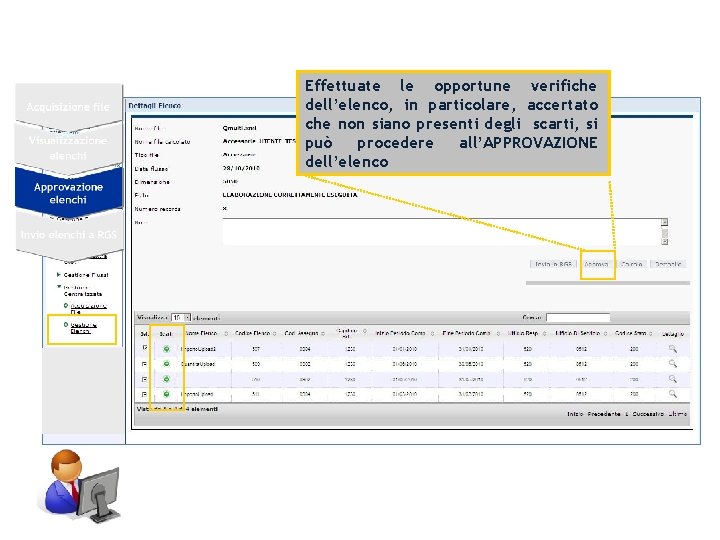Toggle selection checkbox for ImportoUpload2 row
720x540 pixels.
145,349
